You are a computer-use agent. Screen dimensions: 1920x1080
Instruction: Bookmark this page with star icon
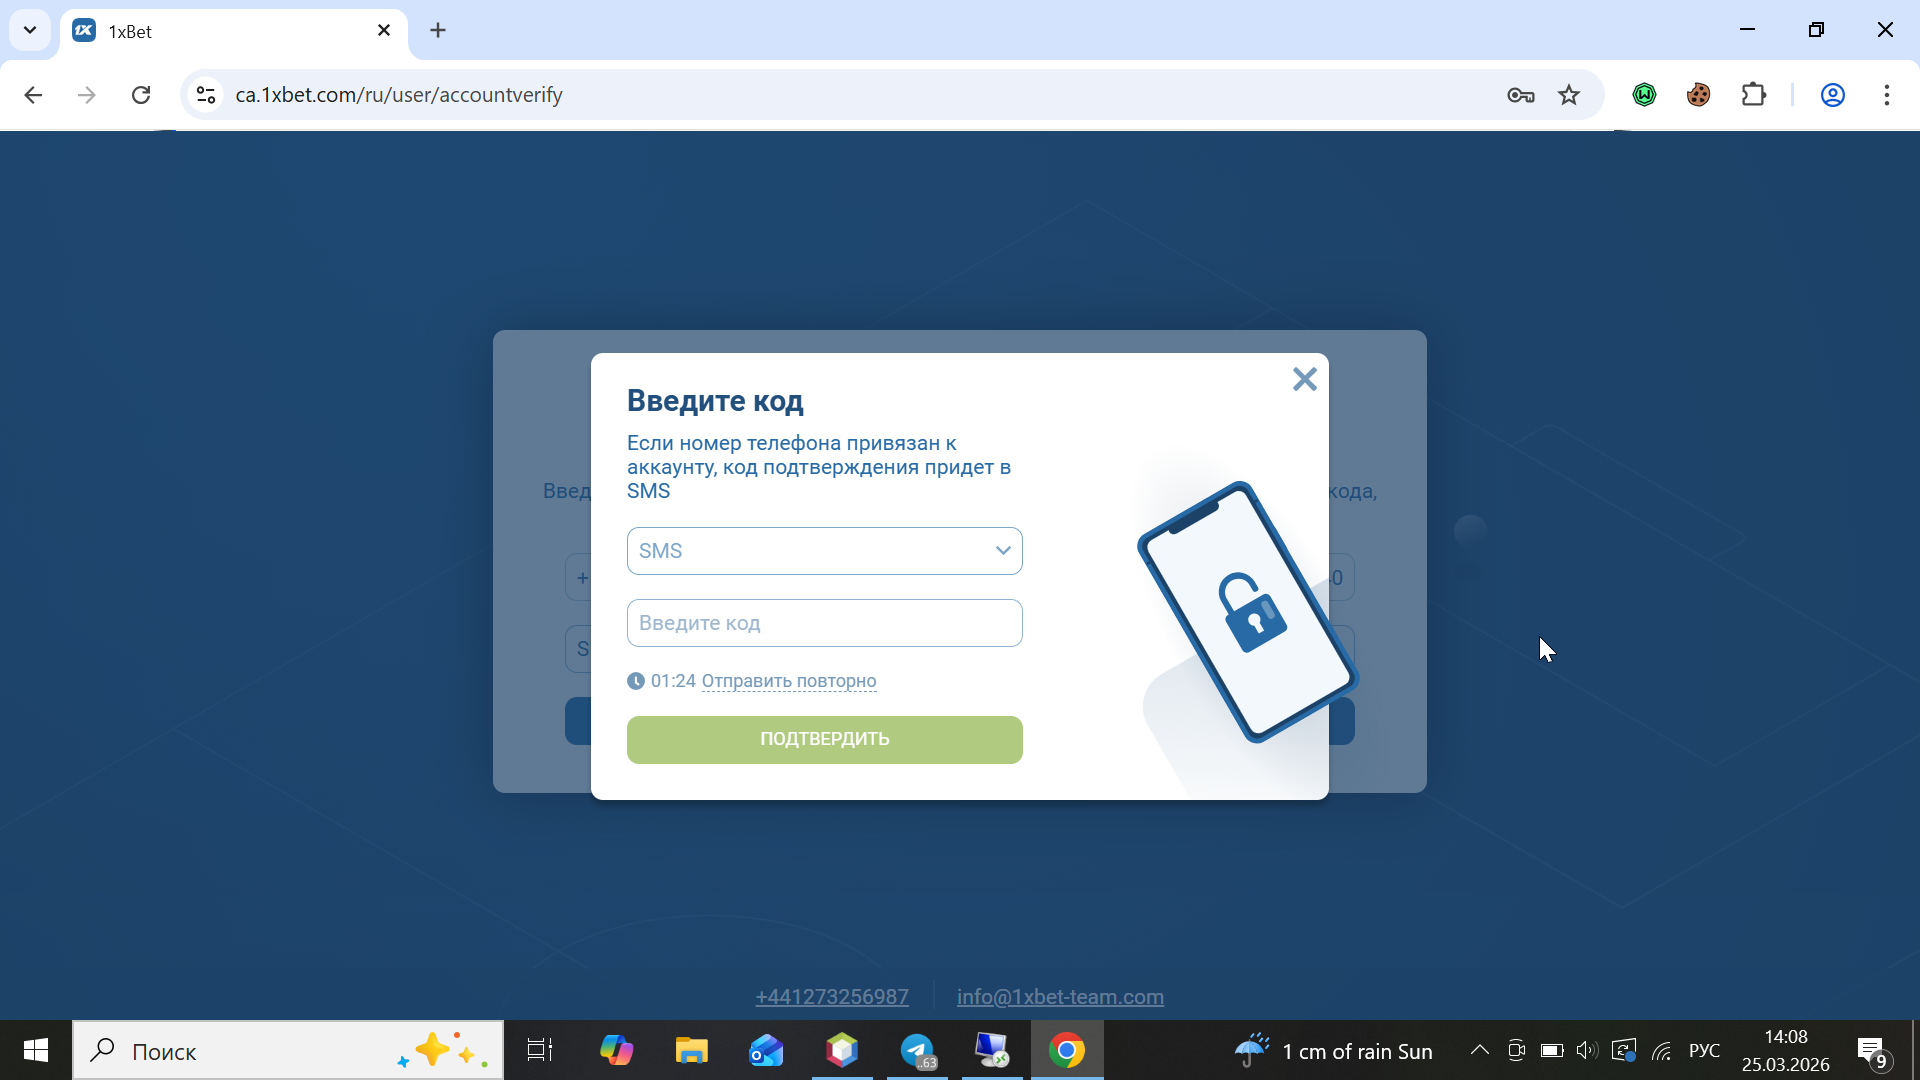tap(1569, 95)
